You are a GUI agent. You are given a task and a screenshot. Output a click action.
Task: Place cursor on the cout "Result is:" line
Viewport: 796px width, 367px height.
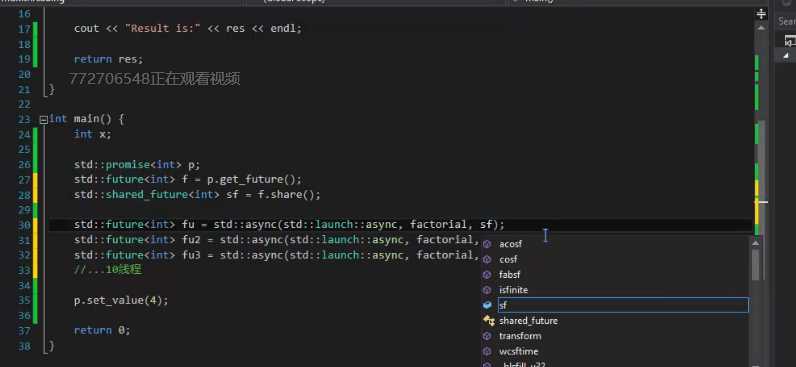(188, 28)
